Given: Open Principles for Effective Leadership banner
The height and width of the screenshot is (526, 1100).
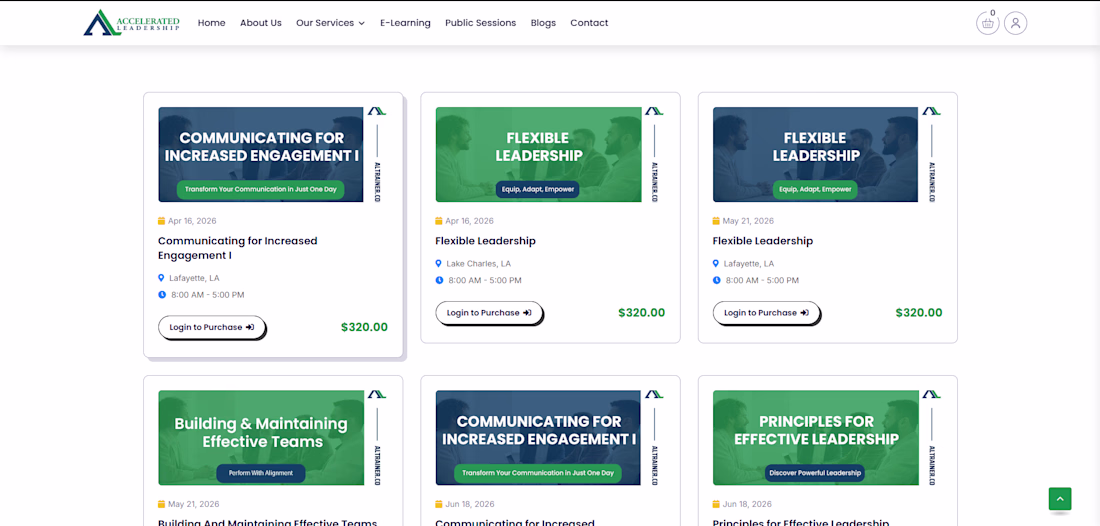Looking at the screenshot, I should [x=827, y=438].
